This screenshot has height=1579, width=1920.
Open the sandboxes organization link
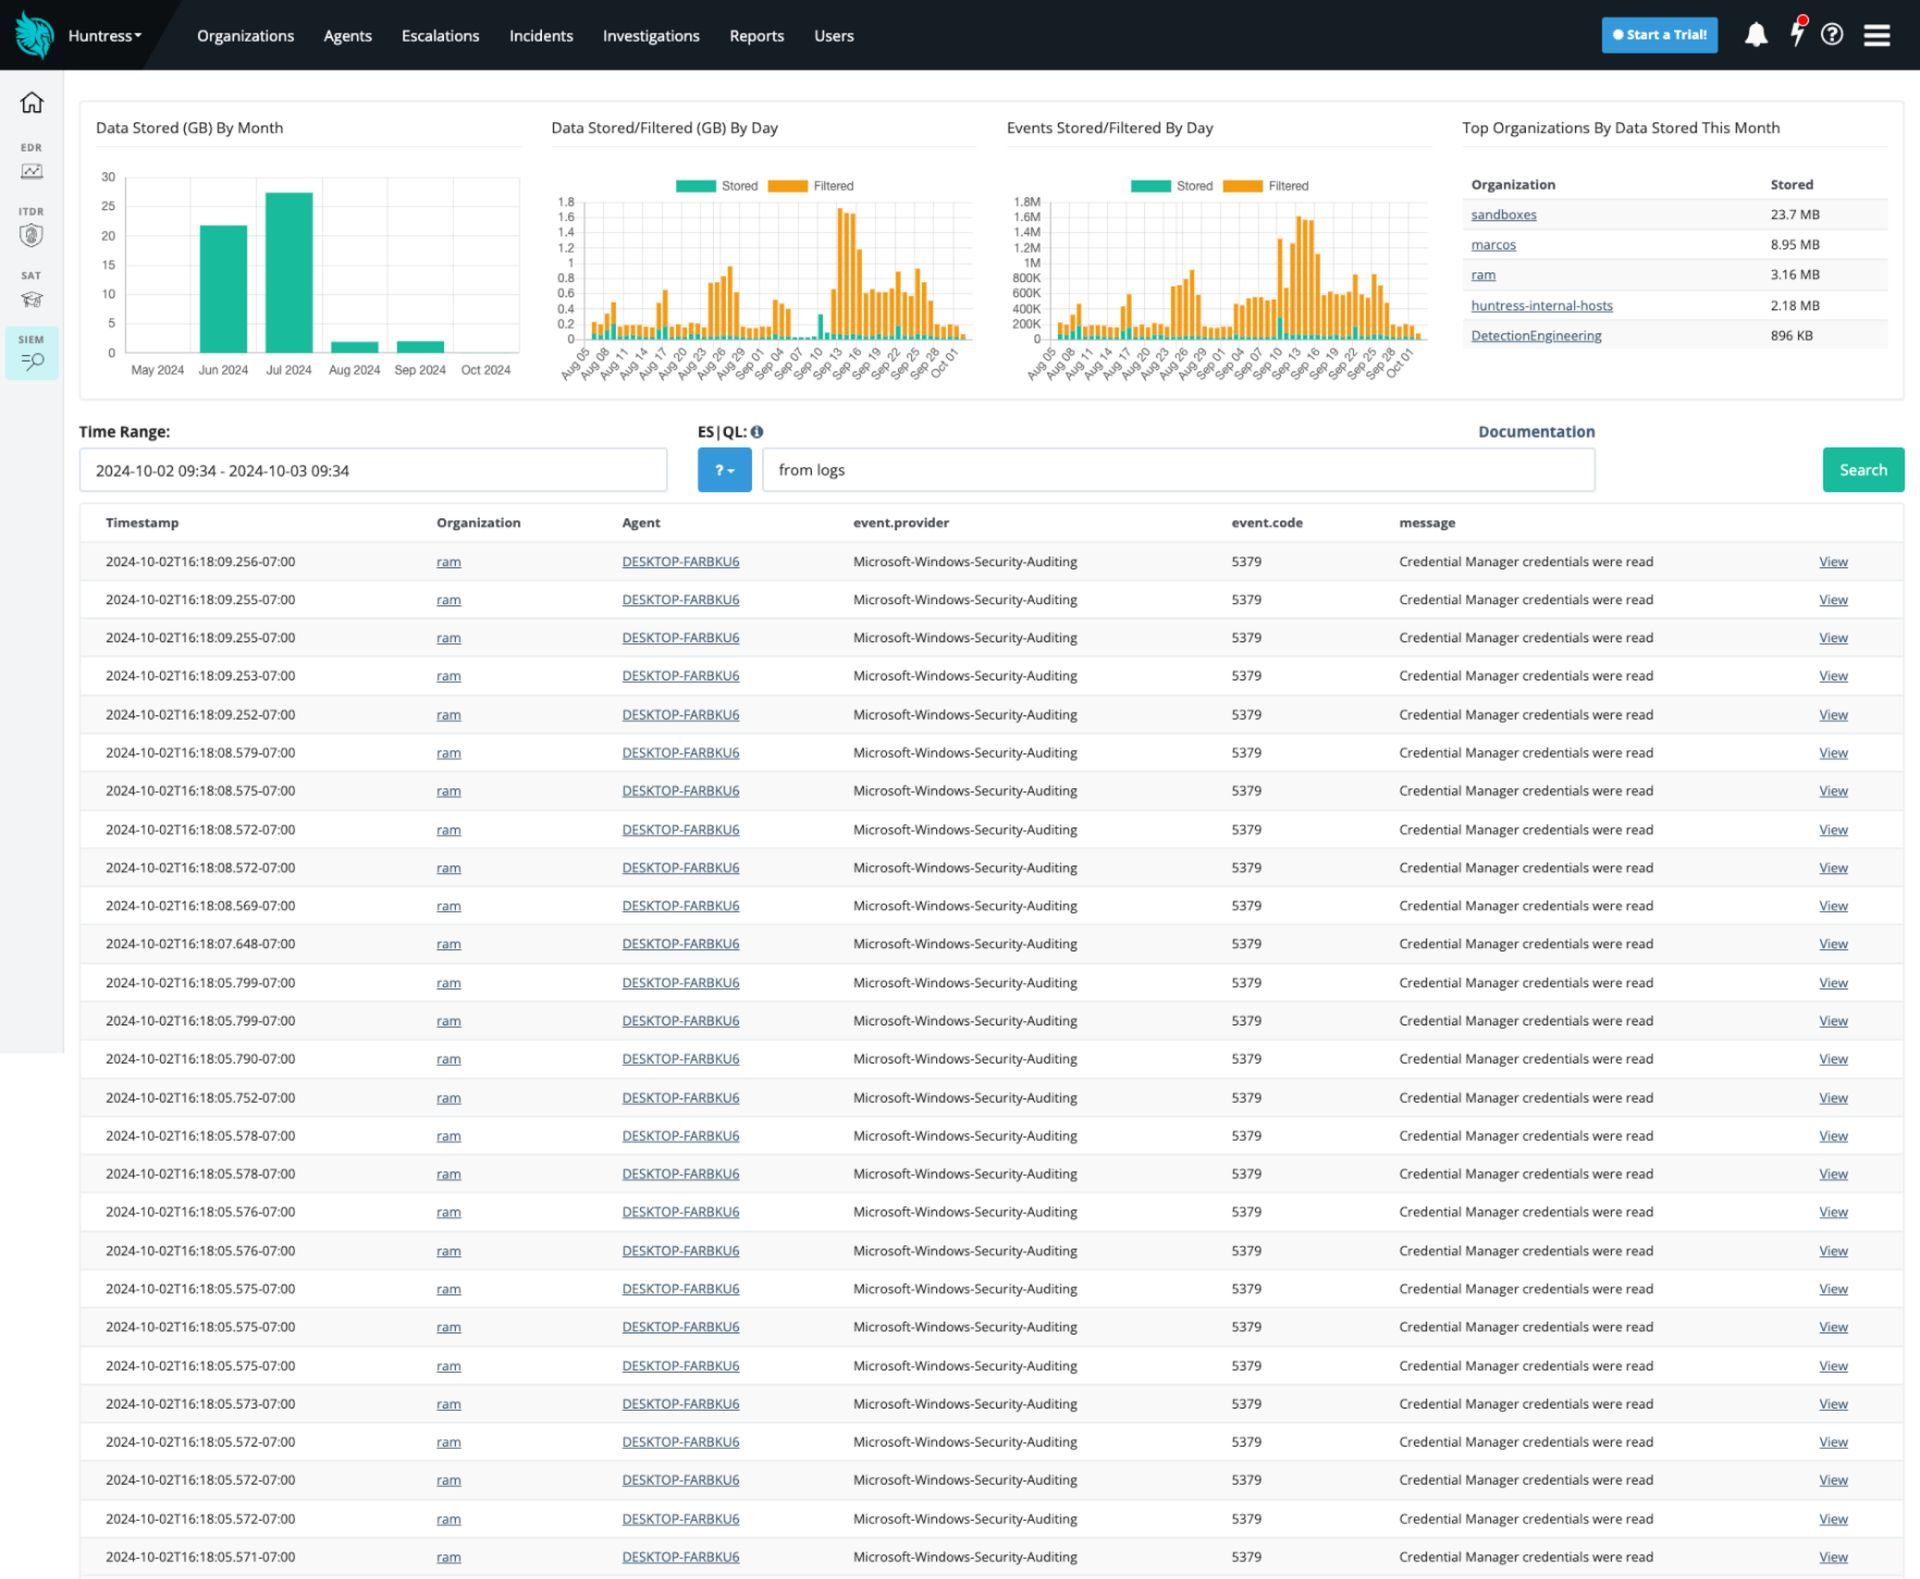pos(1503,215)
